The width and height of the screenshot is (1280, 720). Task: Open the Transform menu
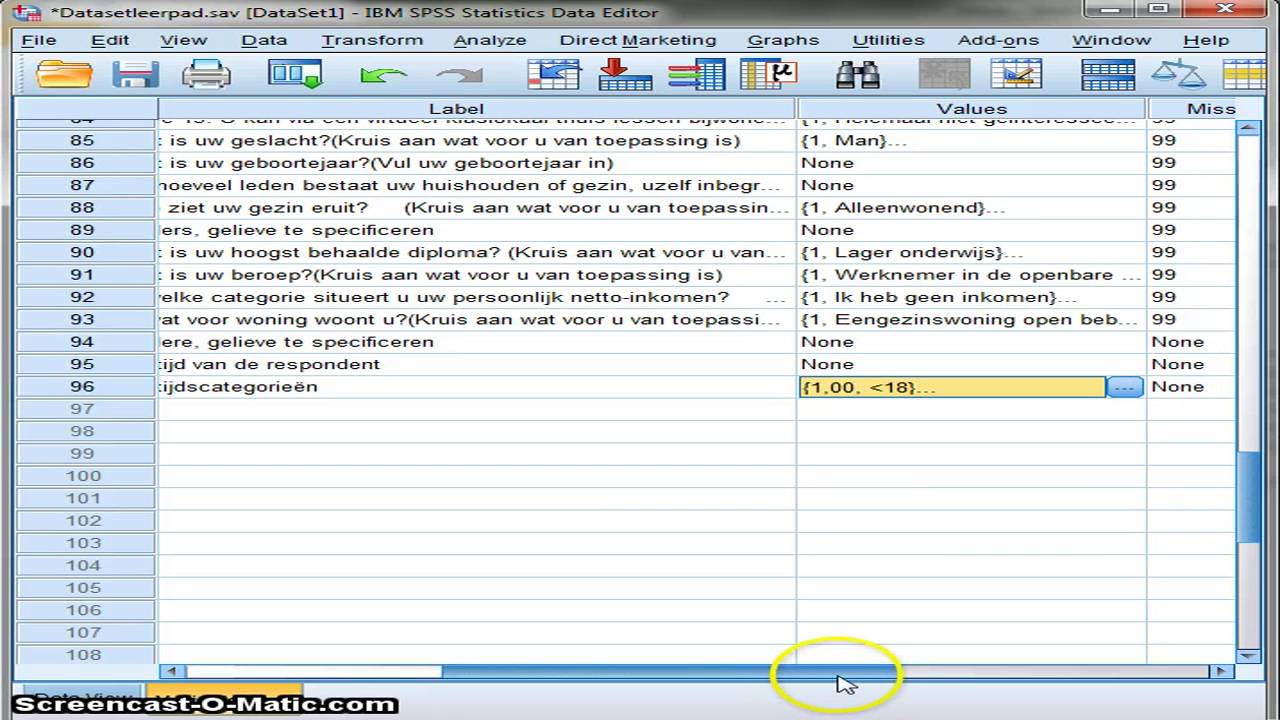tap(372, 40)
